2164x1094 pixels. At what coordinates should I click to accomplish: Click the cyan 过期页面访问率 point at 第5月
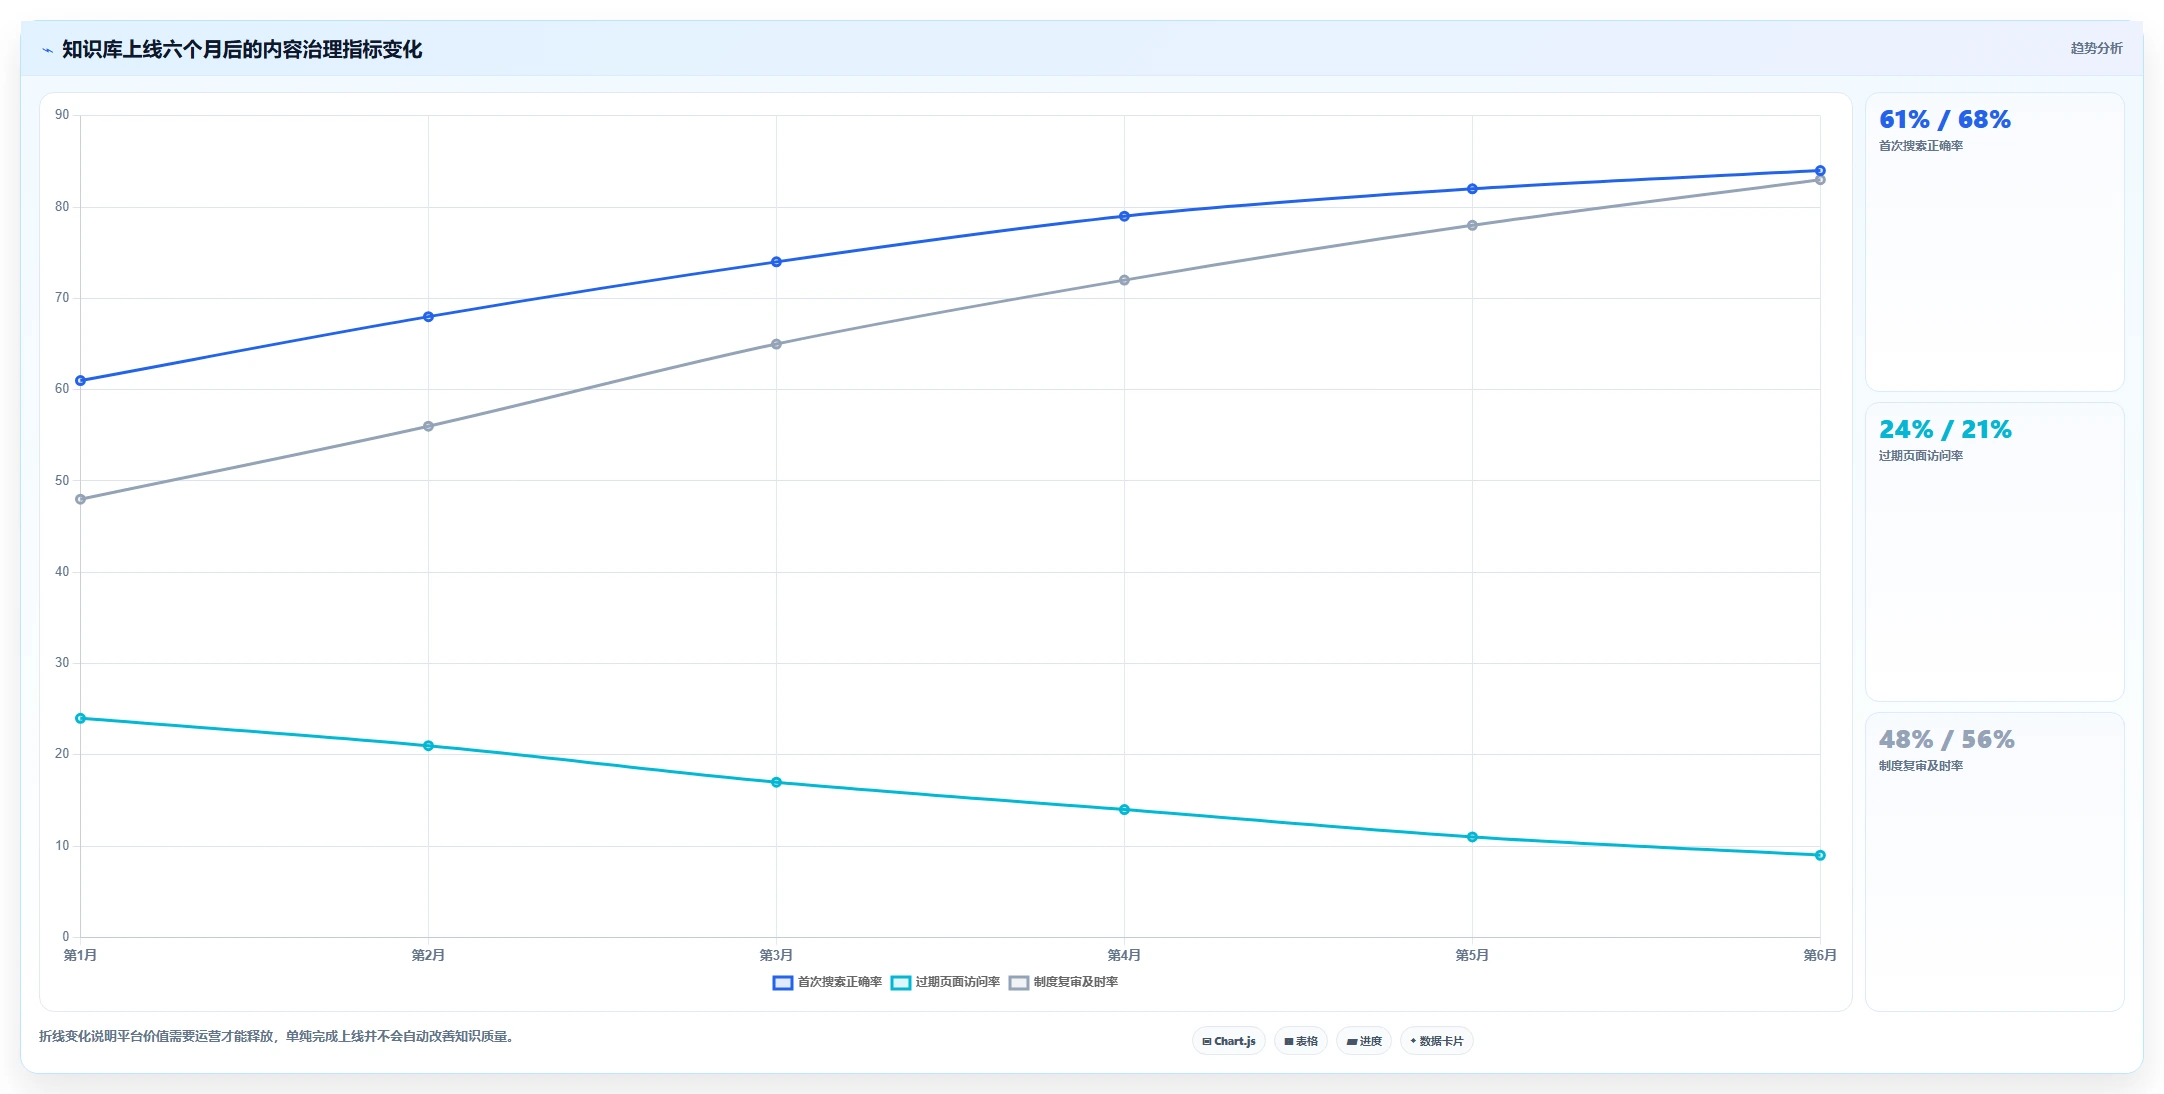pyautogui.click(x=1472, y=837)
